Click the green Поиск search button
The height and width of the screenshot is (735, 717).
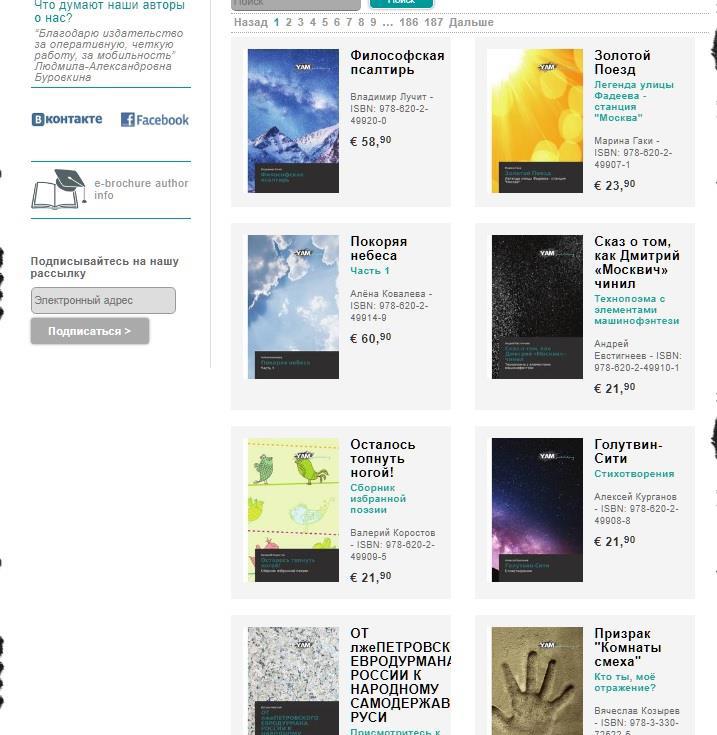click(401, 3)
